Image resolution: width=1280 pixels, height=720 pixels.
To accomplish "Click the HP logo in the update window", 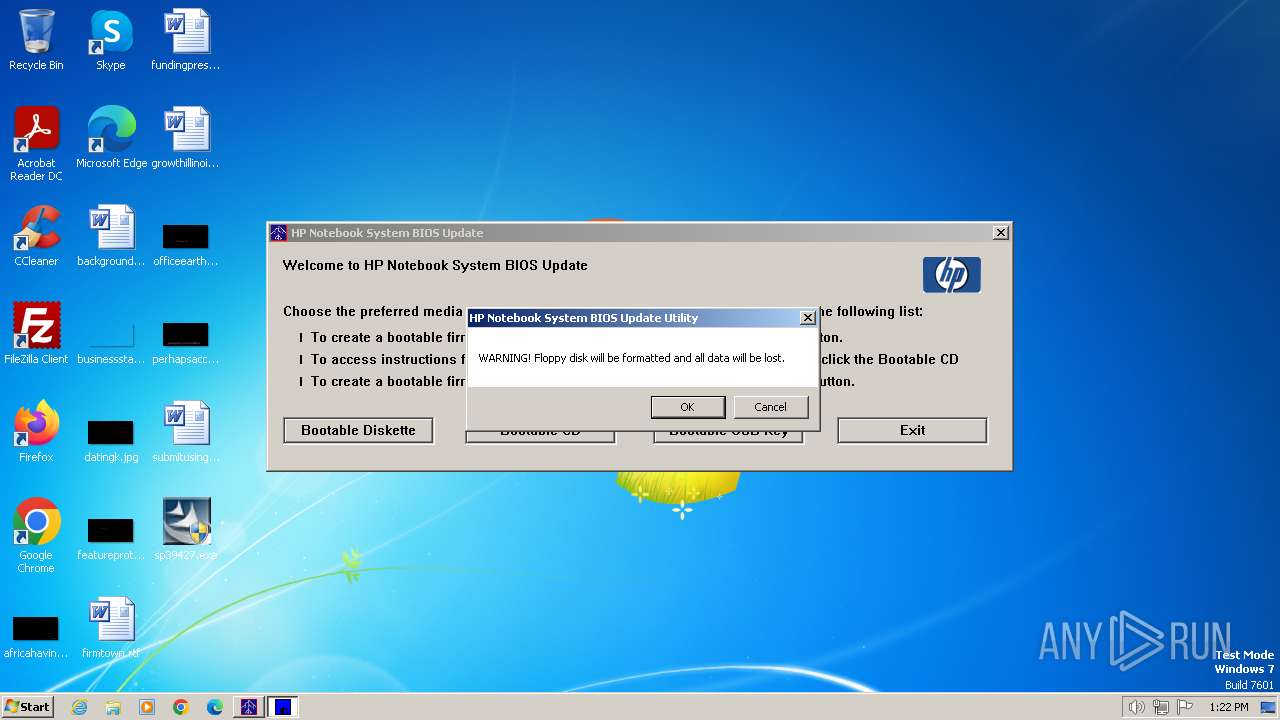I will (x=951, y=275).
